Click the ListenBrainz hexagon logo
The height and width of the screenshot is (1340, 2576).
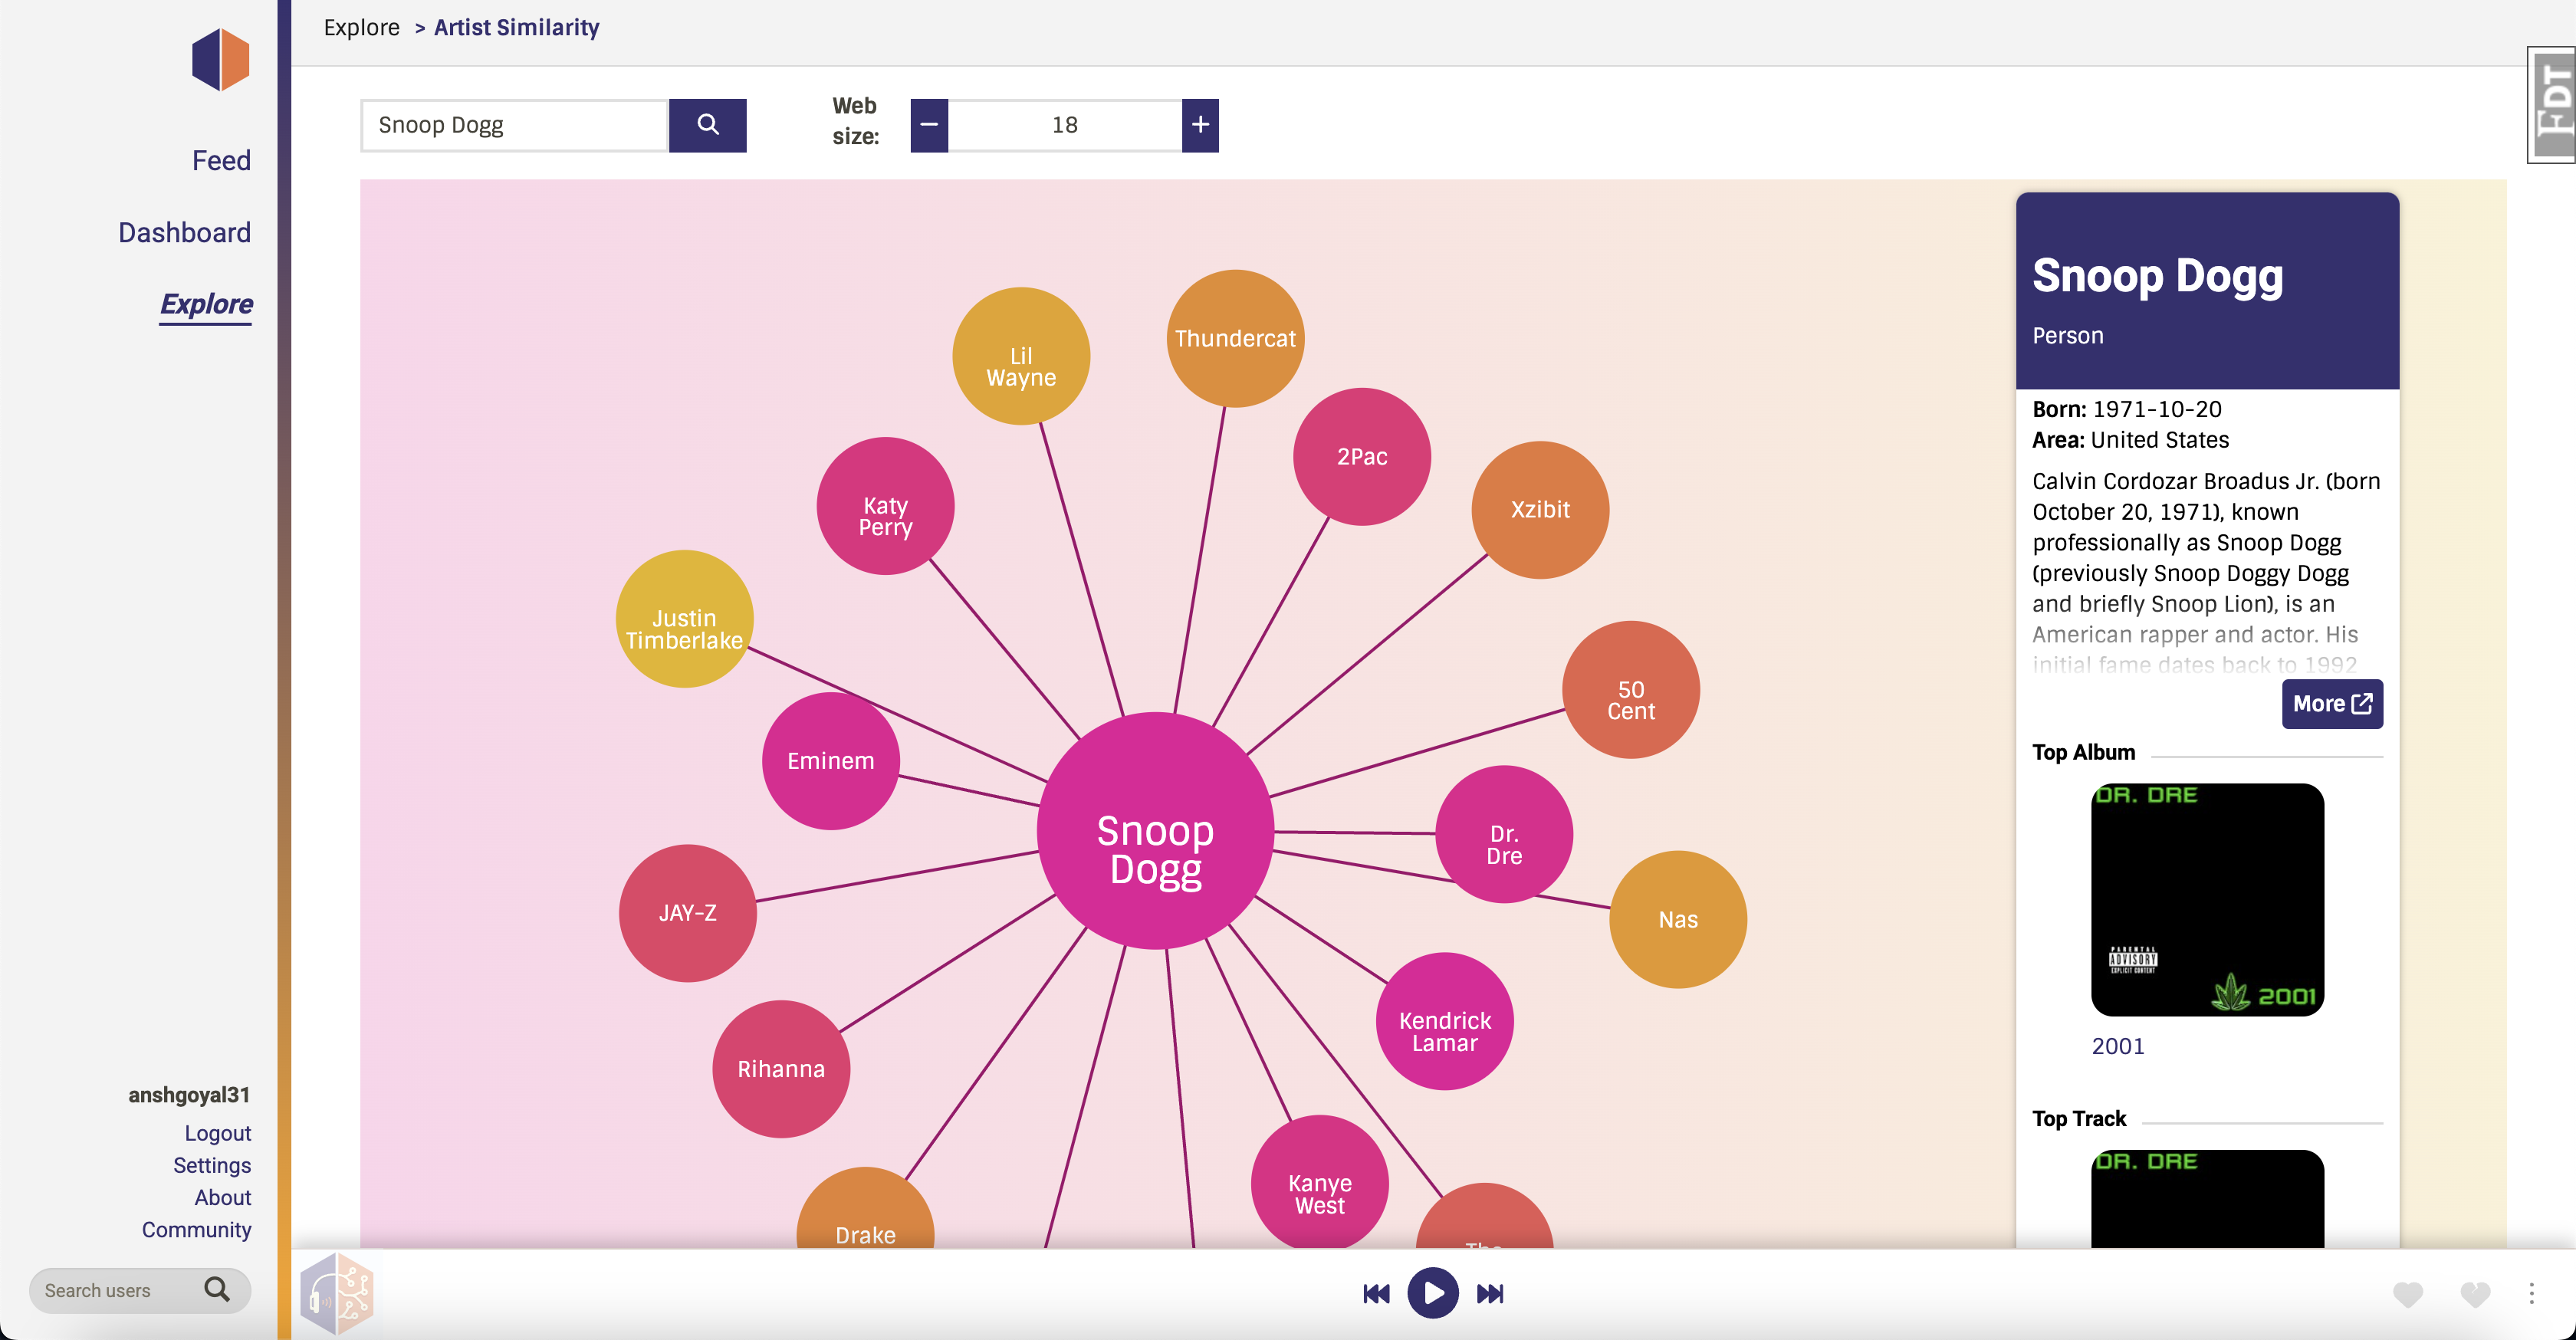[220, 60]
